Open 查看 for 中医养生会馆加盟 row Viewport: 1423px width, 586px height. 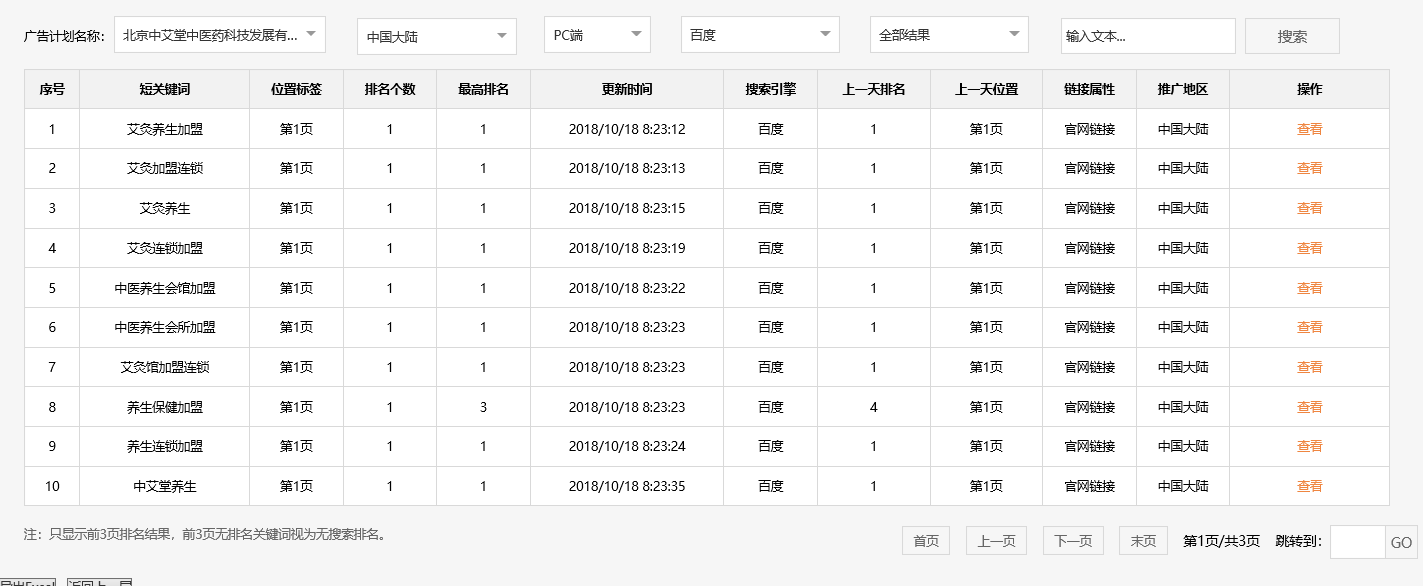point(1309,287)
